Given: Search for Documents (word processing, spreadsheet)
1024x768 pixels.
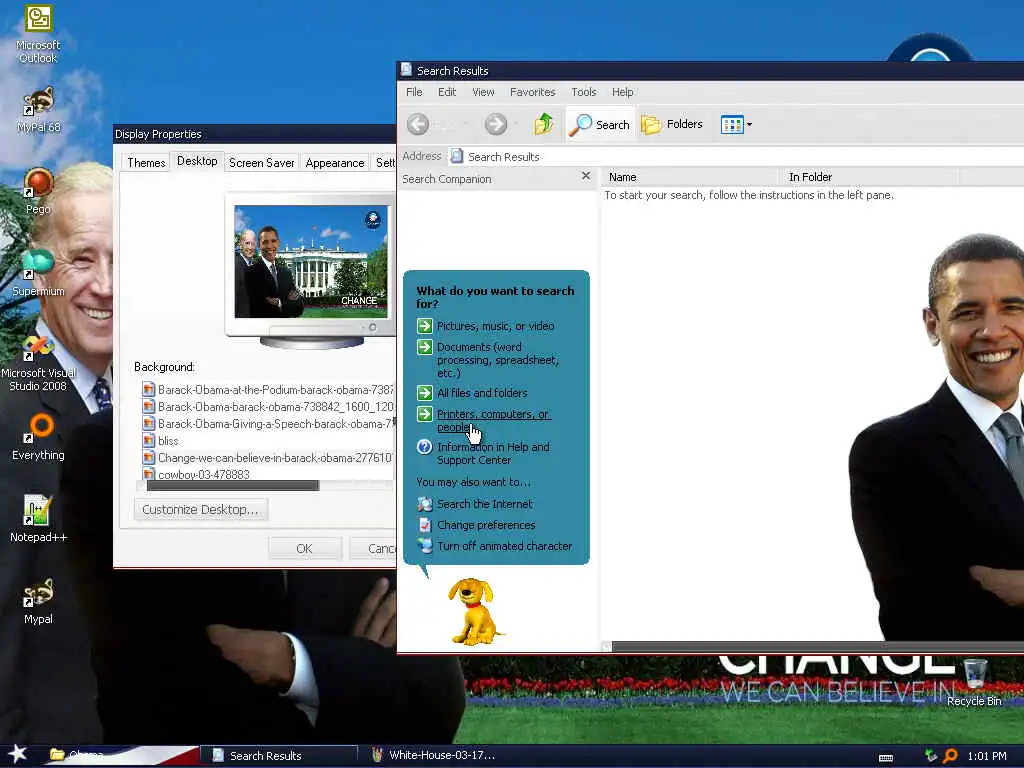Looking at the screenshot, I should pos(498,360).
